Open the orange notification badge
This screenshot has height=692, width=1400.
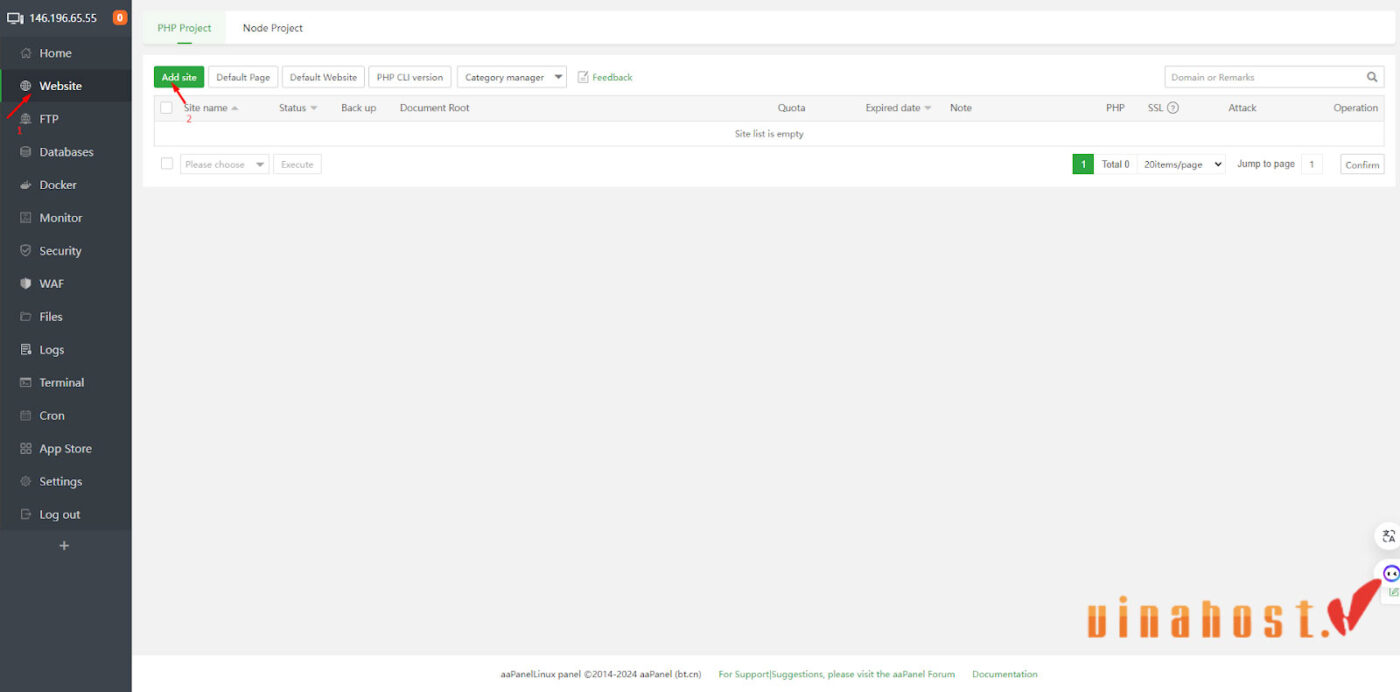pos(120,18)
